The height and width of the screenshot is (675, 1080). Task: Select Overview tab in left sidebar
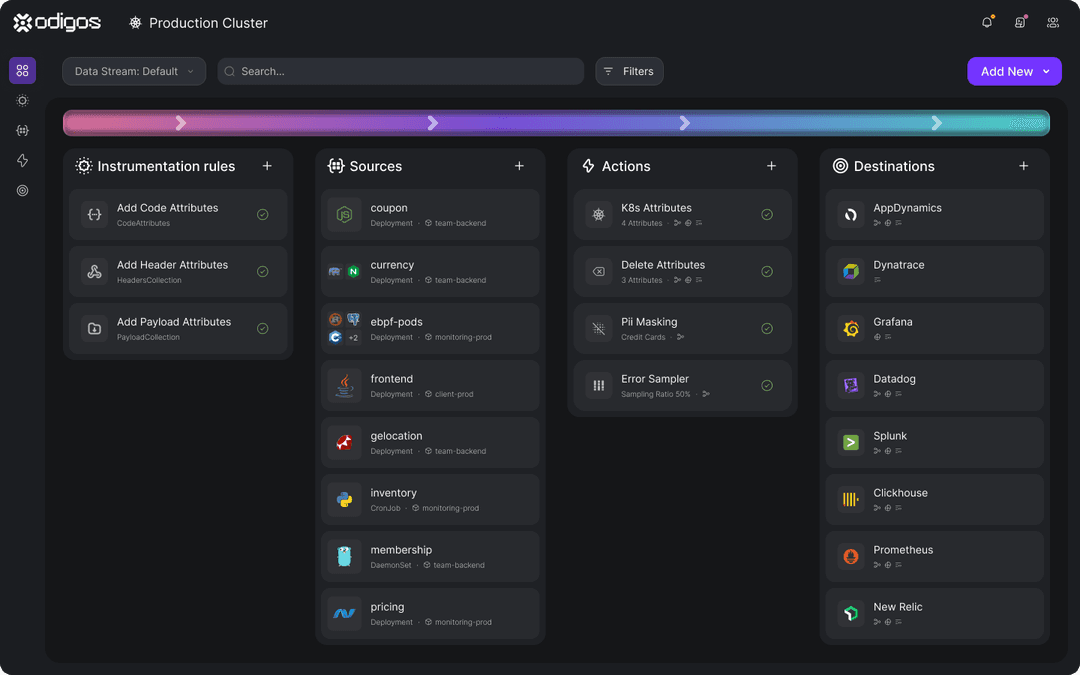[22, 71]
